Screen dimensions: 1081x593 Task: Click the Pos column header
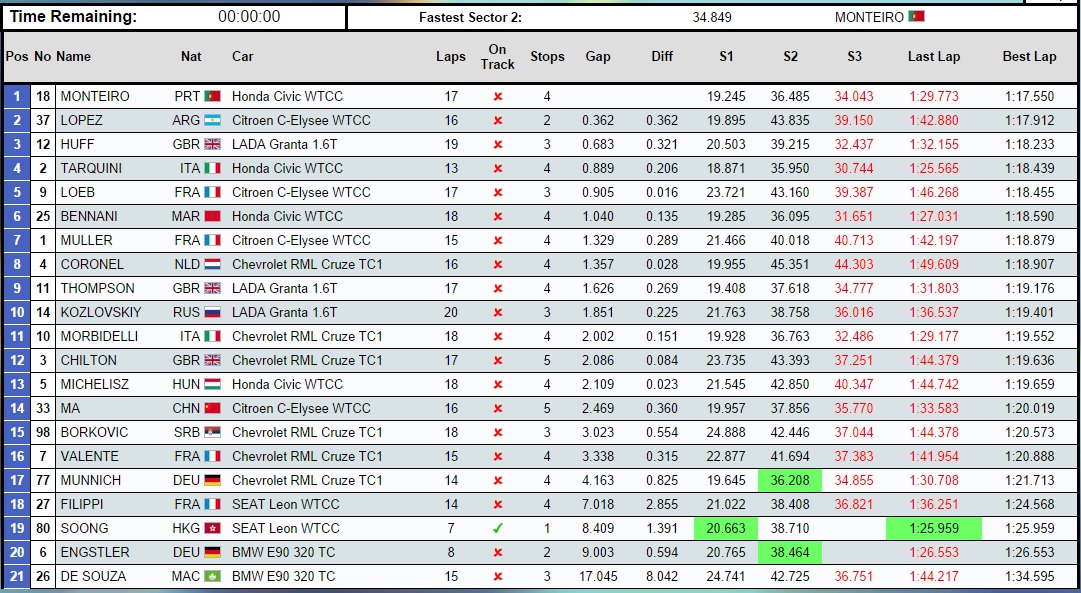coord(17,57)
